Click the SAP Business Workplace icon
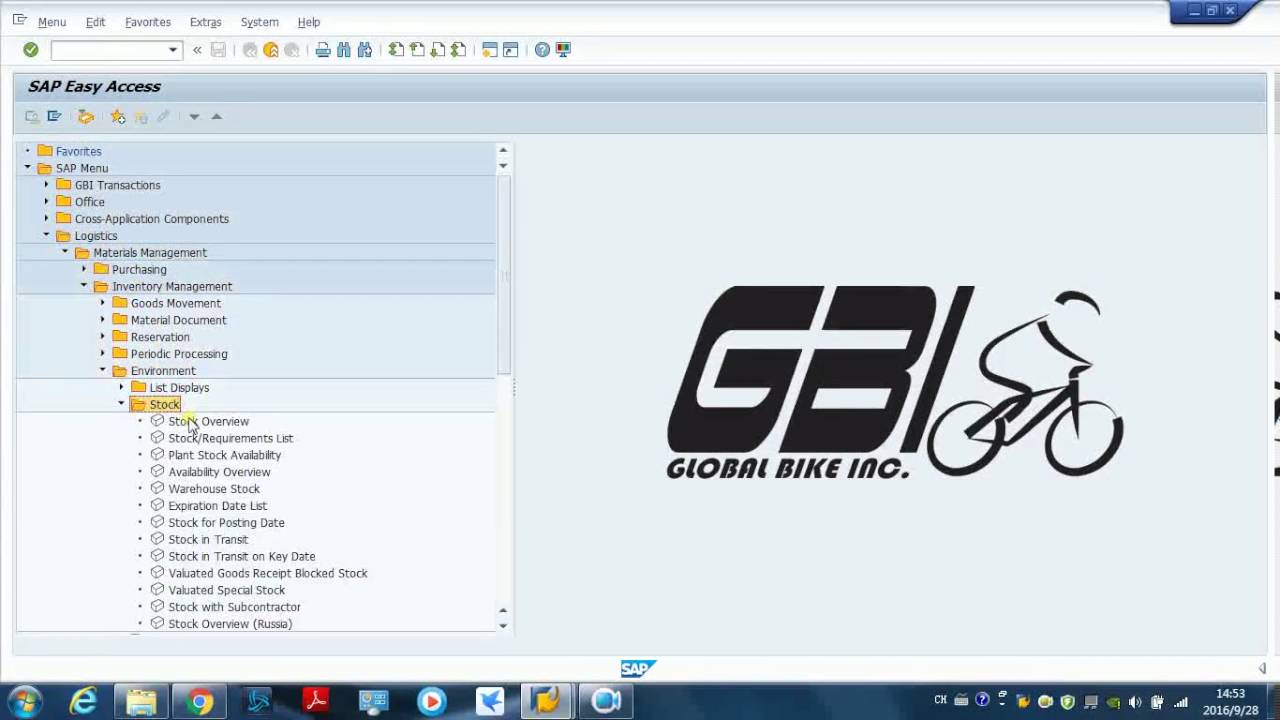This screenshot has height=720, width=1280. coord(86,117)
